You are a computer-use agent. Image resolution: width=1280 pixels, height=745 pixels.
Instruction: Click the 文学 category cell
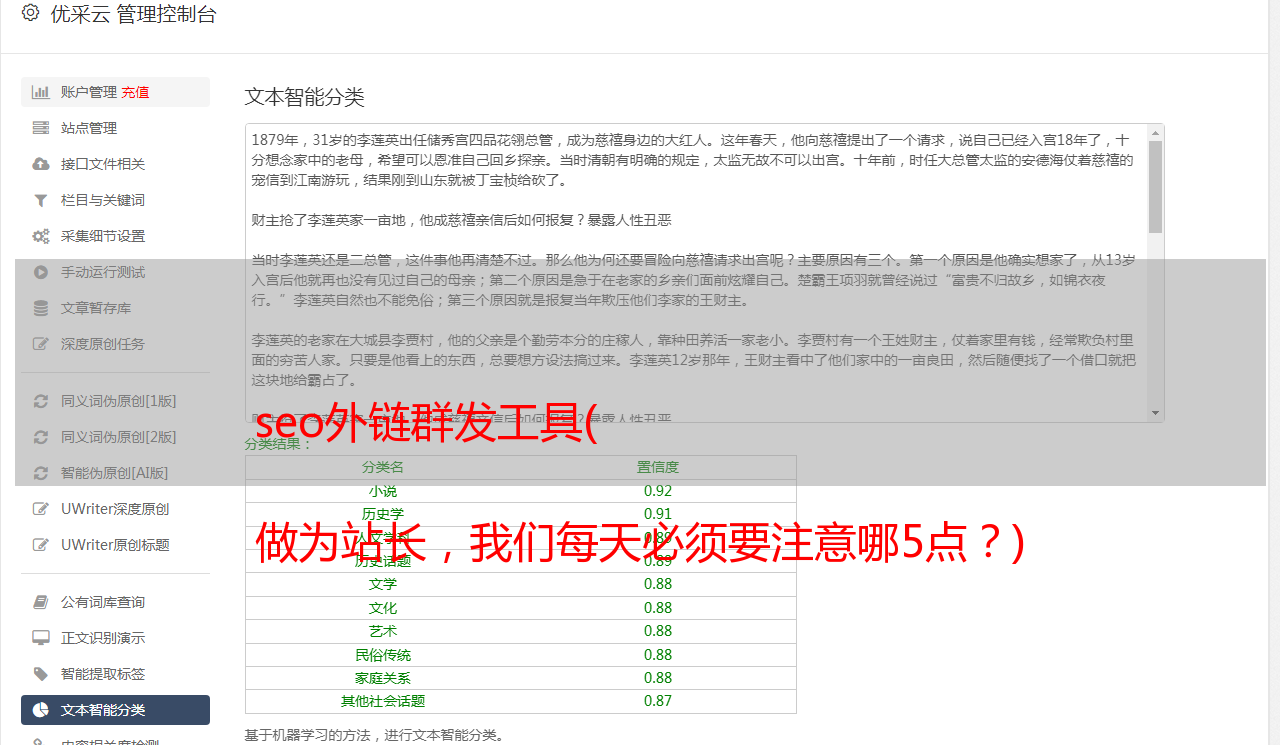[x=383, y=584]
